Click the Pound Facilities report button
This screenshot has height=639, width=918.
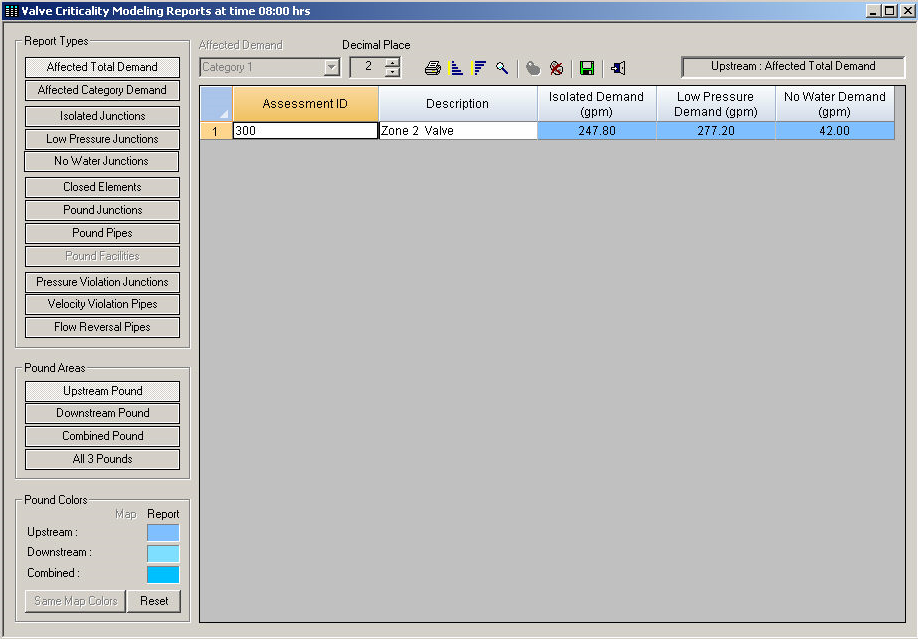pyautogui.click(x=102, y=256)
